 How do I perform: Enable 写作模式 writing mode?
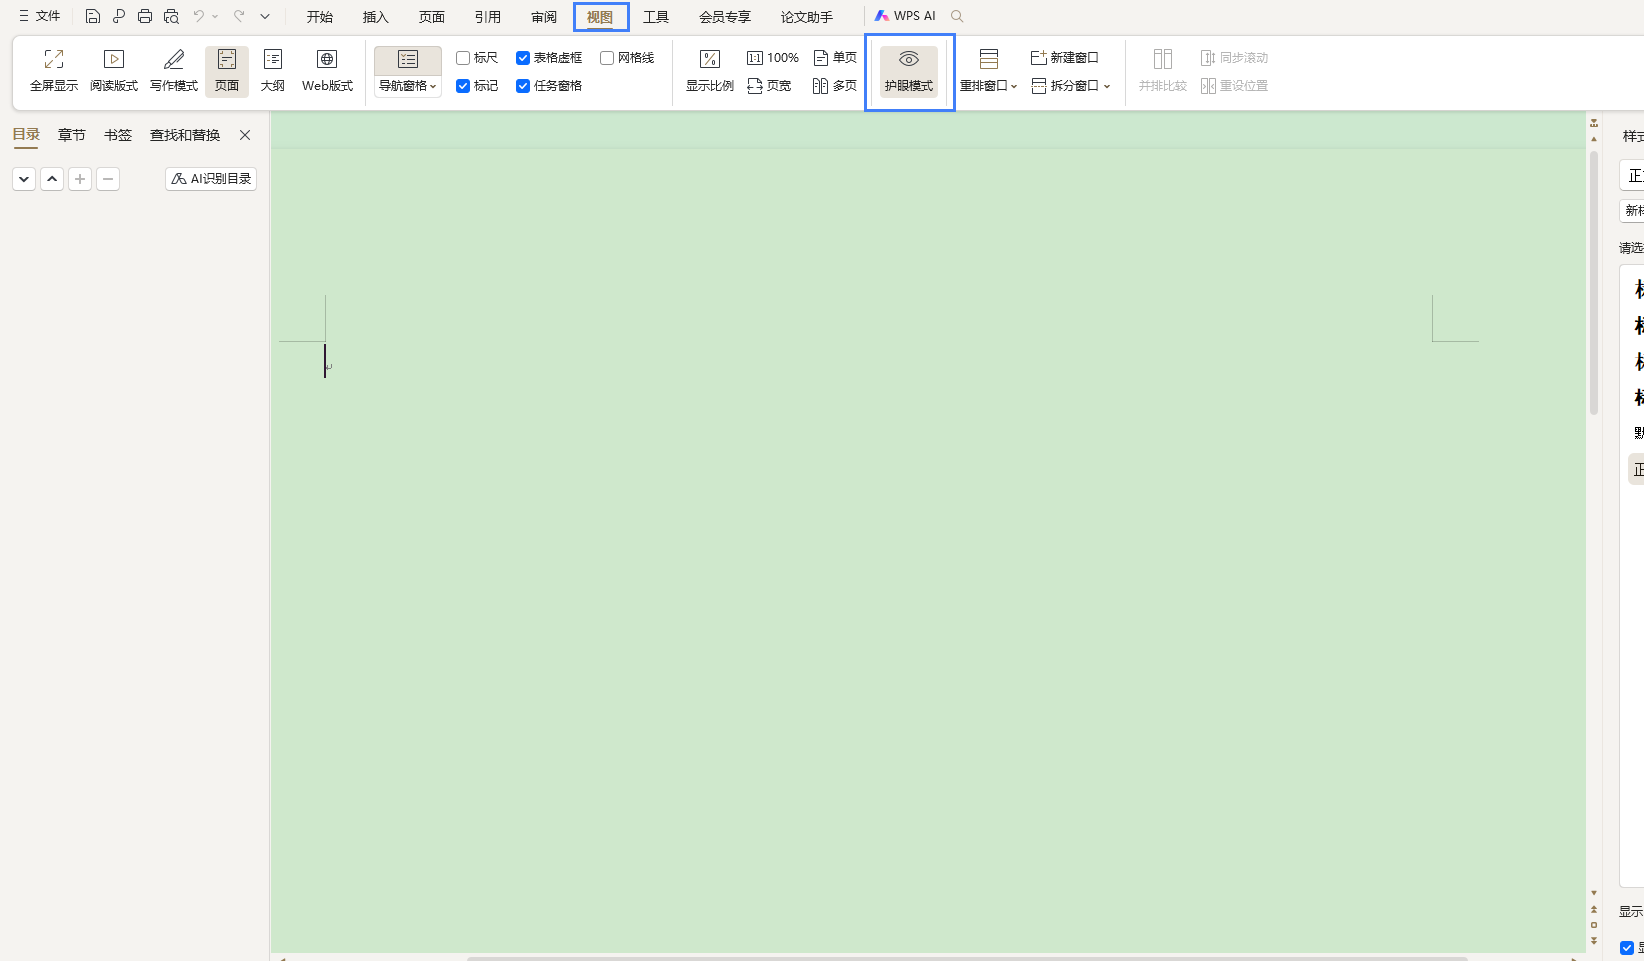[x=174, y=71]
